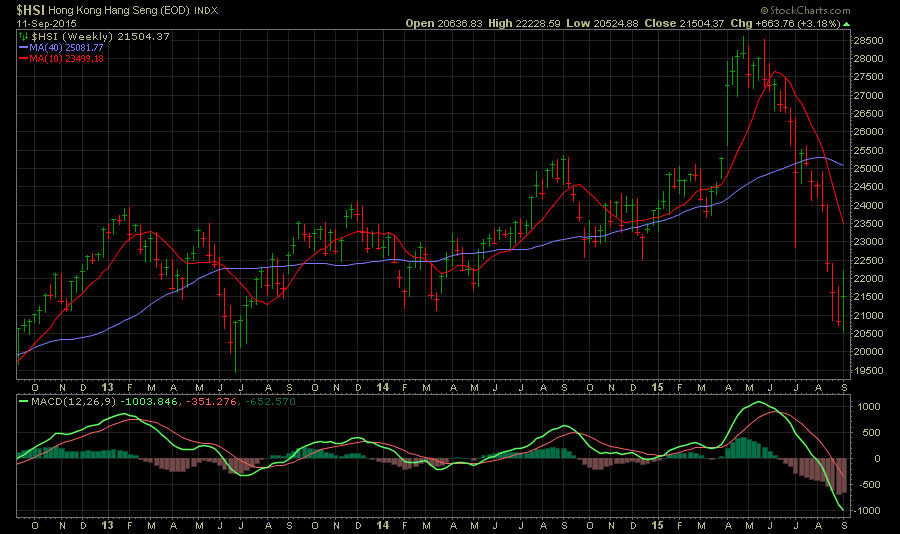Select the 13 year marker under MACD panel
The height and width of the screenshot is (534, 900).
pyautogui.click(x=109, y=524)
